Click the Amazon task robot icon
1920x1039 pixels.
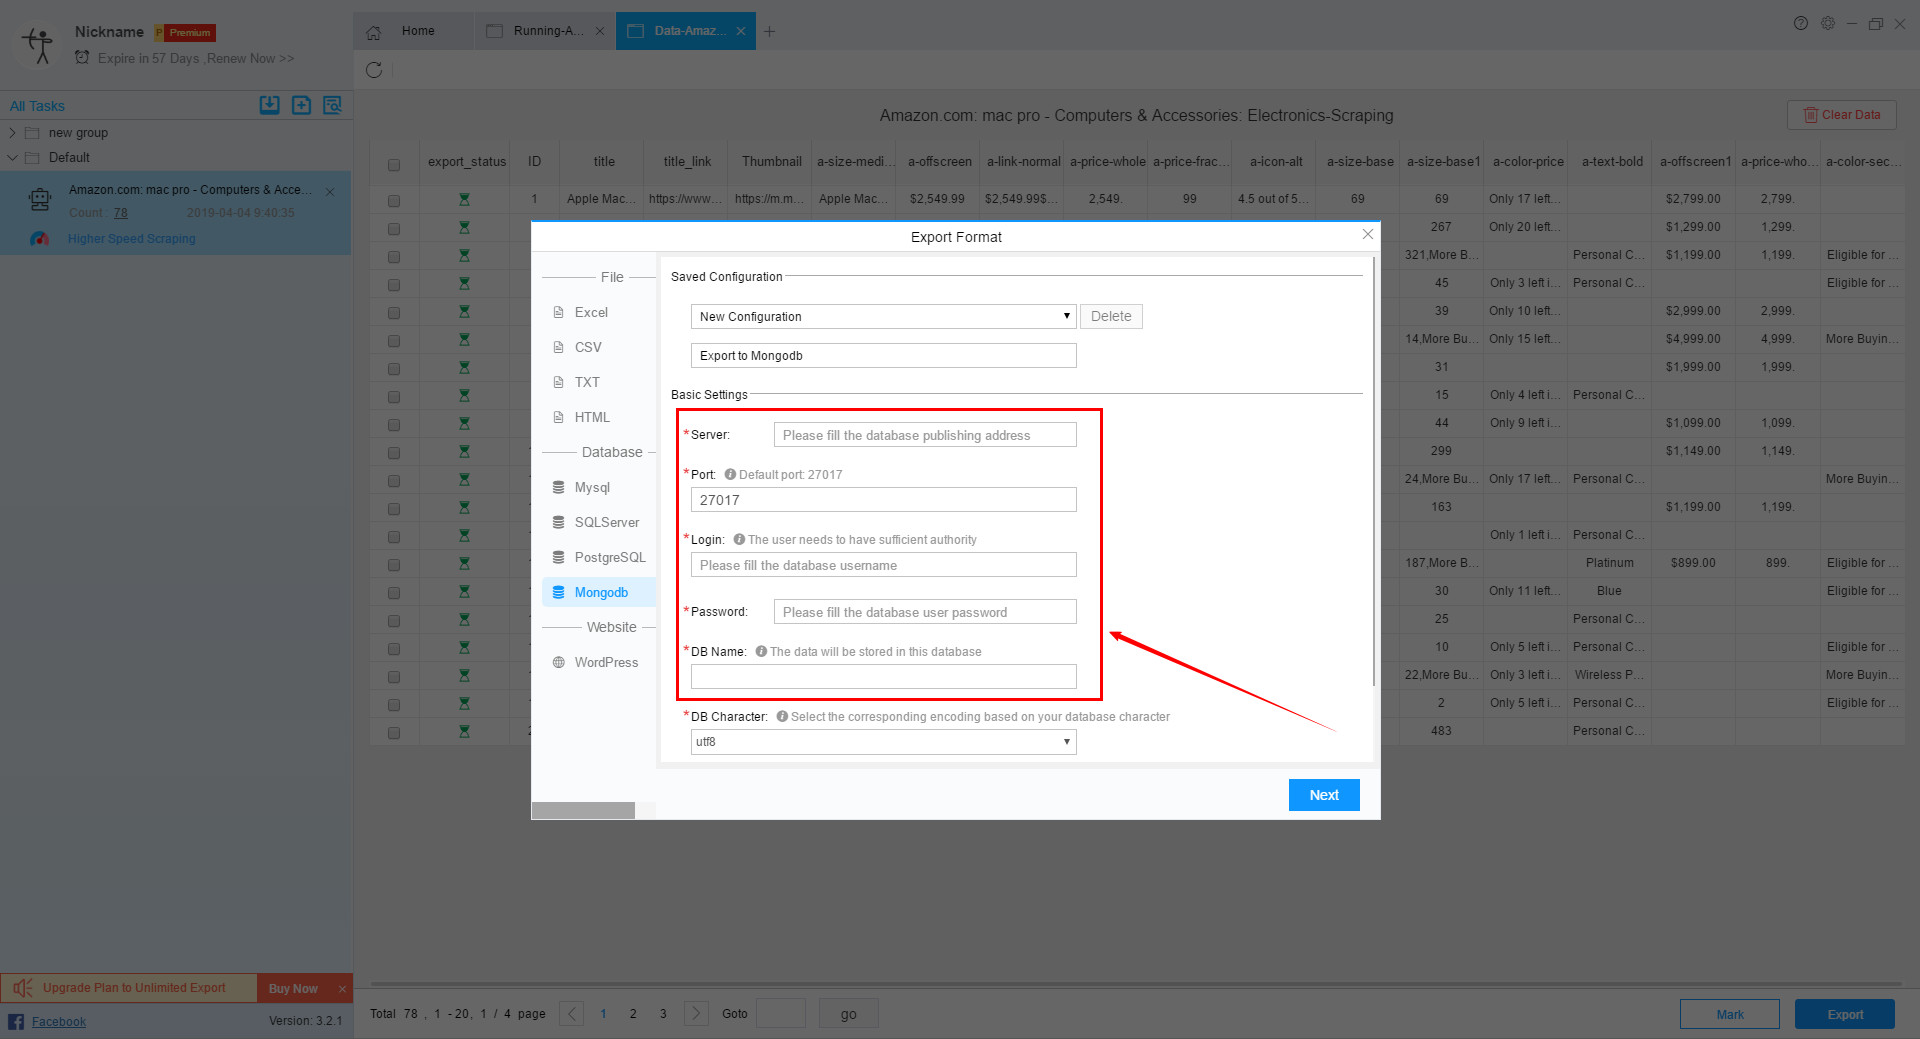click(40, 200)
